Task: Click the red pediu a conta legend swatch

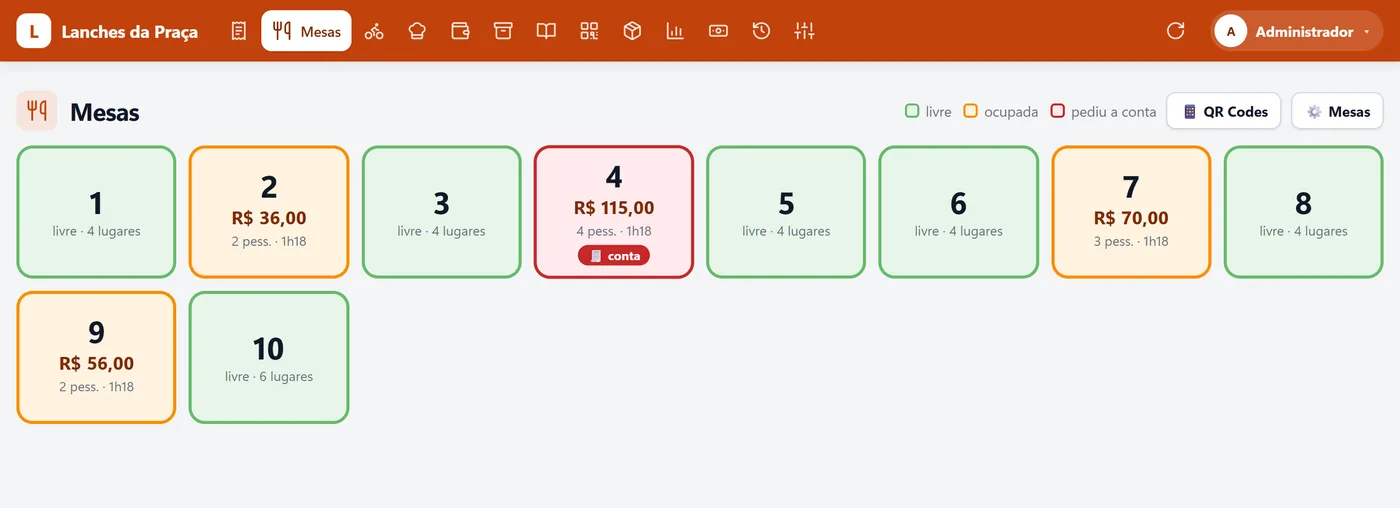Action: coord(1058,111)
